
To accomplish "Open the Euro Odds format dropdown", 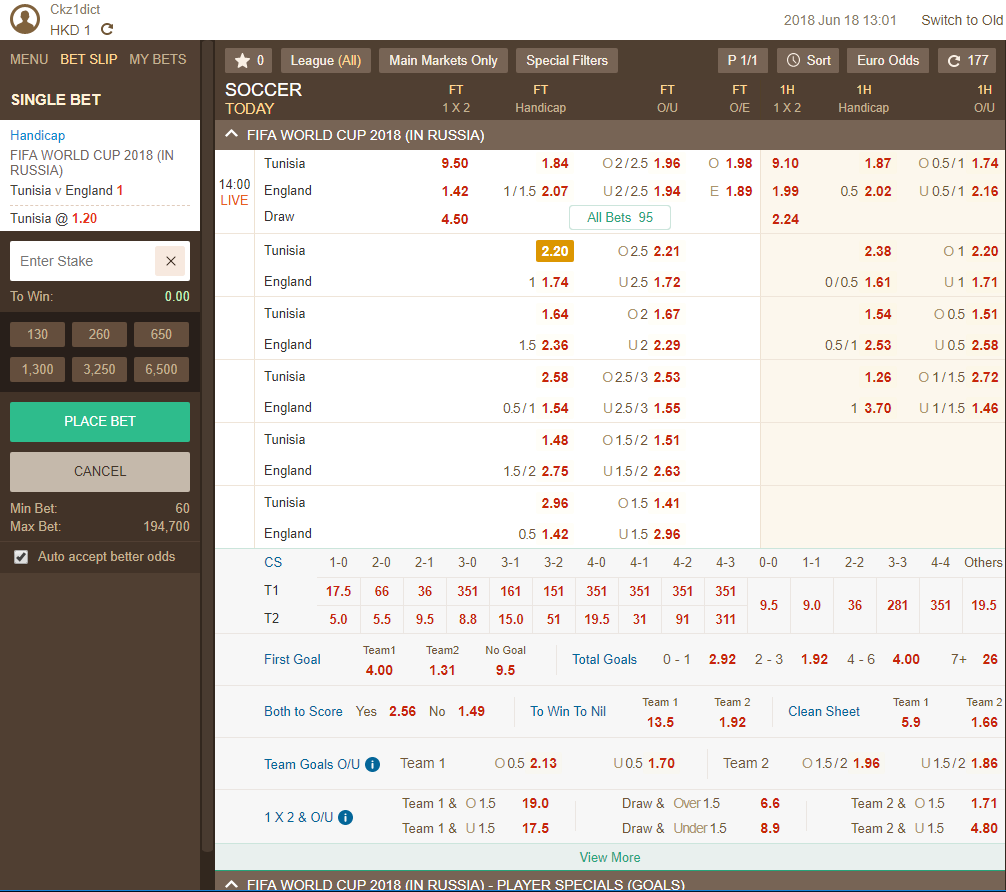I will [x=888, y=60].
